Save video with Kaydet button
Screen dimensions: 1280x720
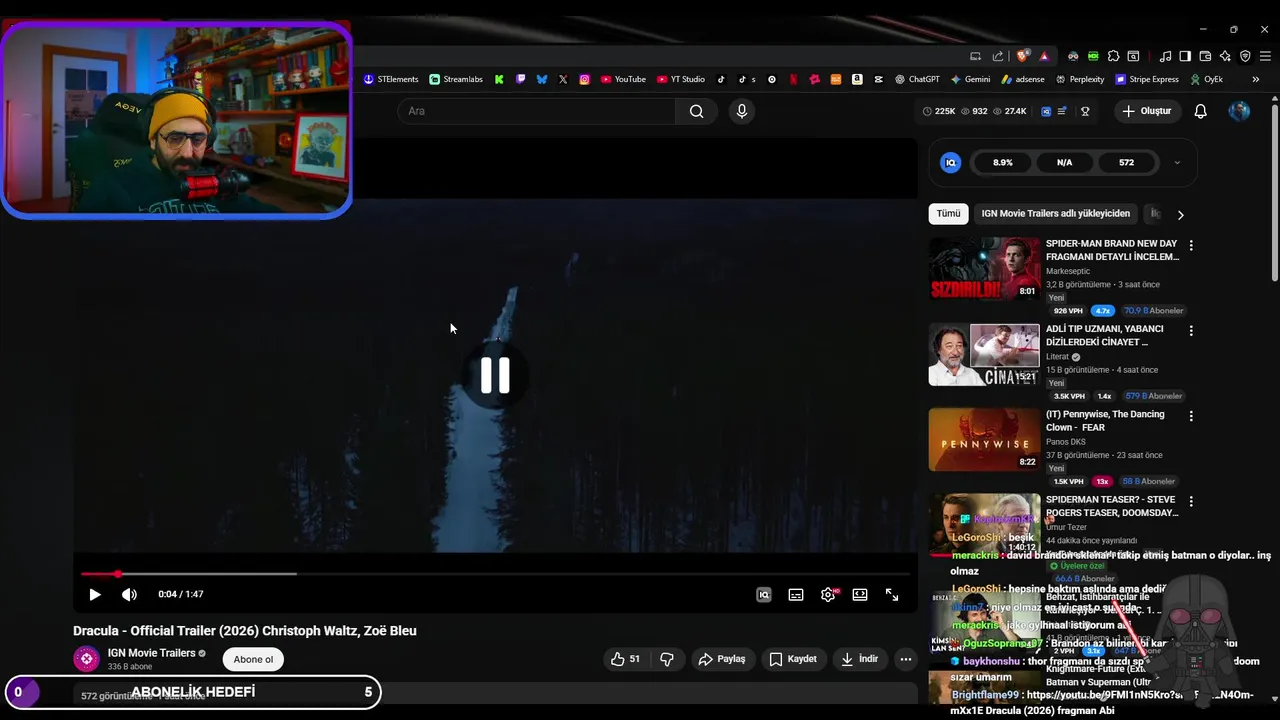793,659
